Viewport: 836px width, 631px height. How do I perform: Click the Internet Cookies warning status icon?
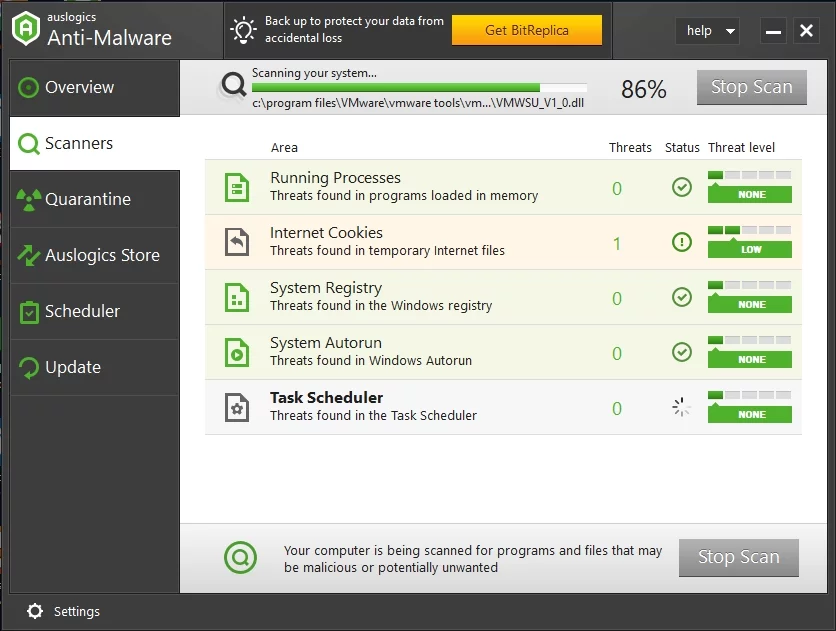682,242
